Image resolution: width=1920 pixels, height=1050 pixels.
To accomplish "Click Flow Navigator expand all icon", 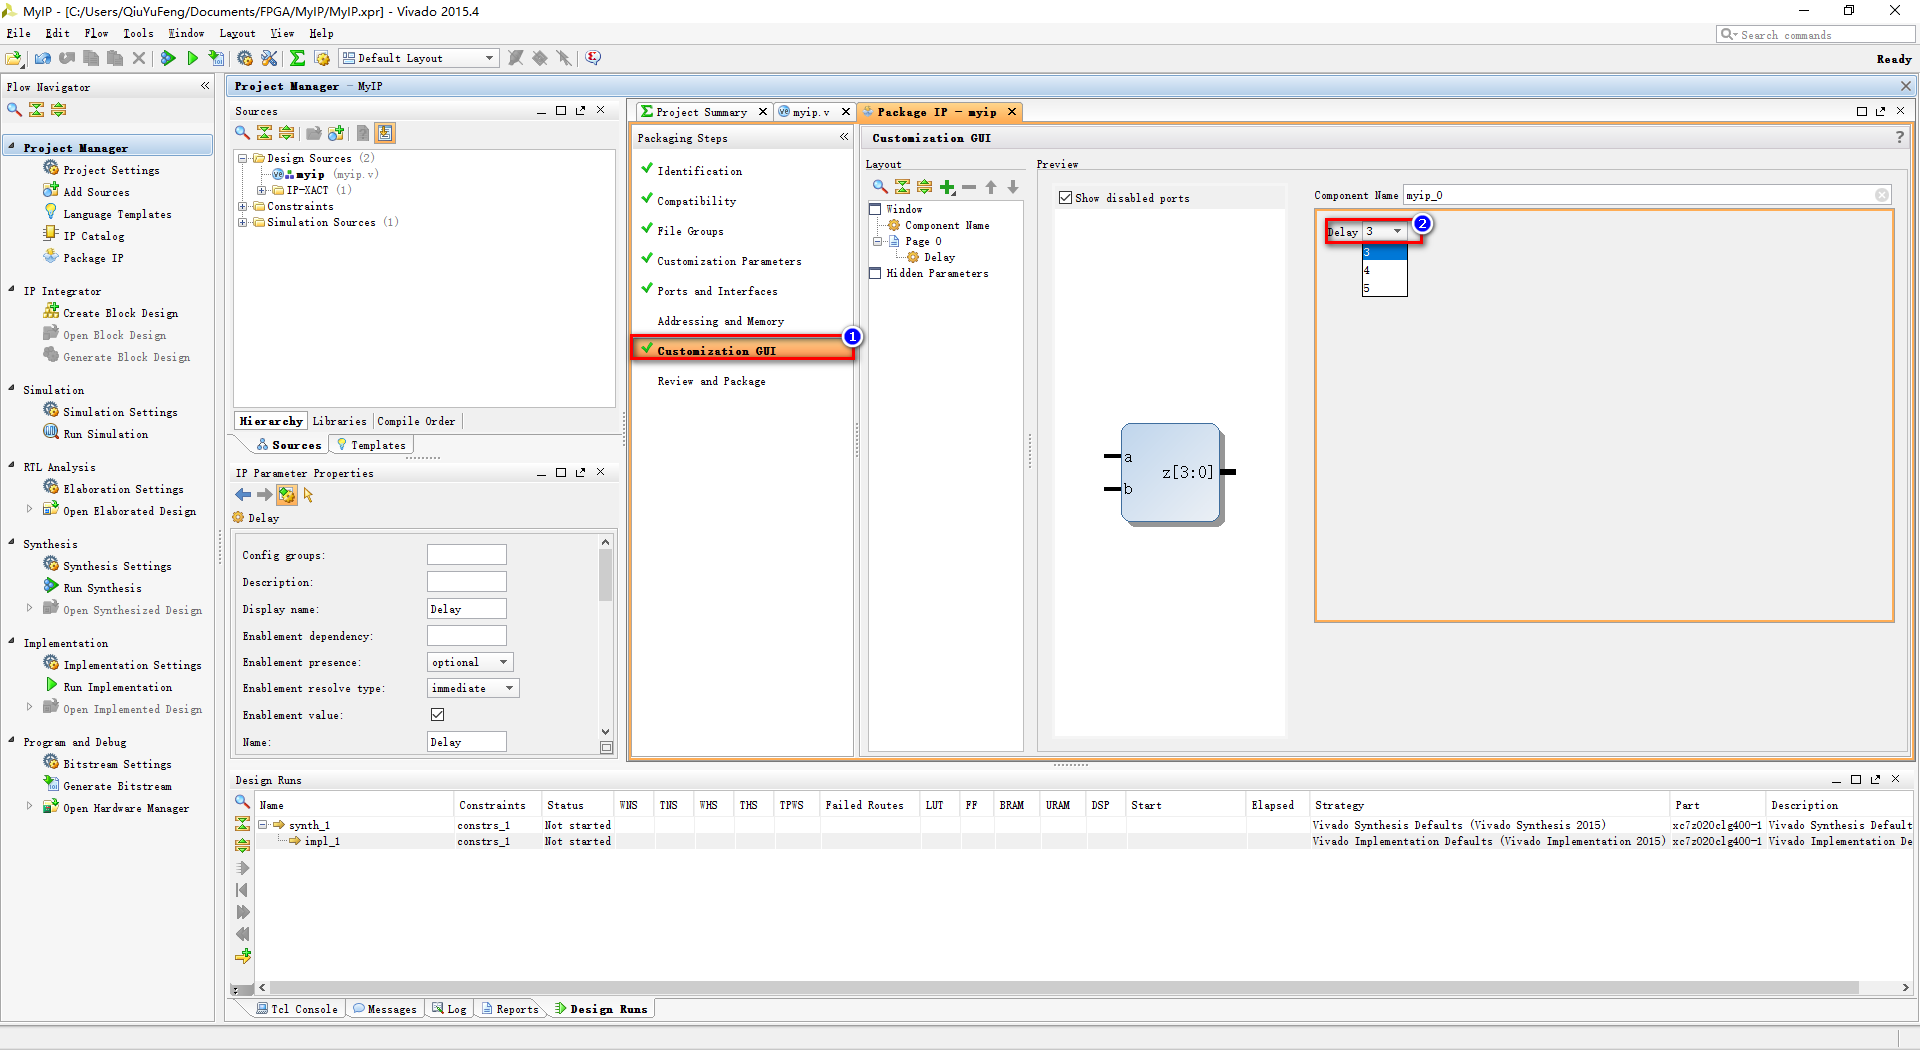I will tap(59, 110).
